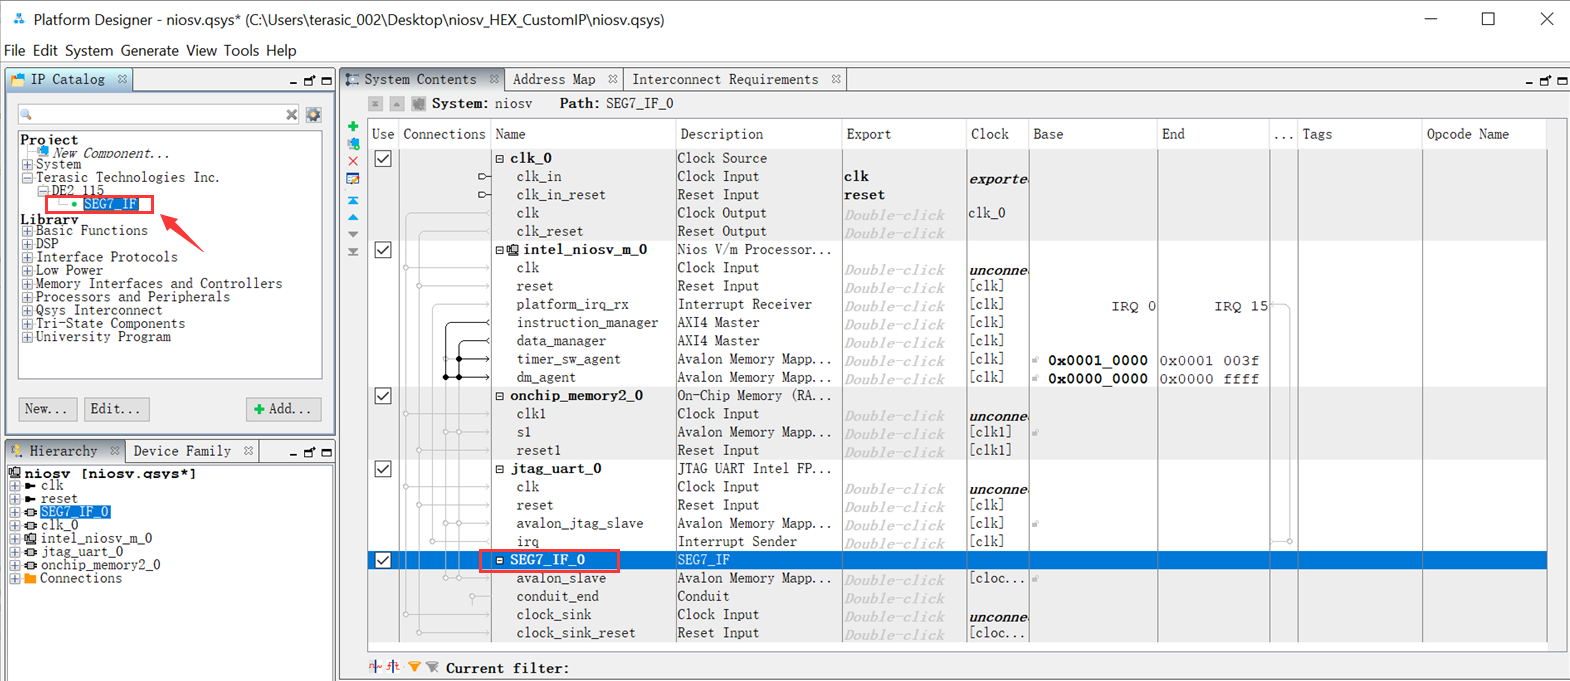1570x681 pixels.
Task: Click the move-to-bottom gray arrow icon
Action: tap(353, 252)
